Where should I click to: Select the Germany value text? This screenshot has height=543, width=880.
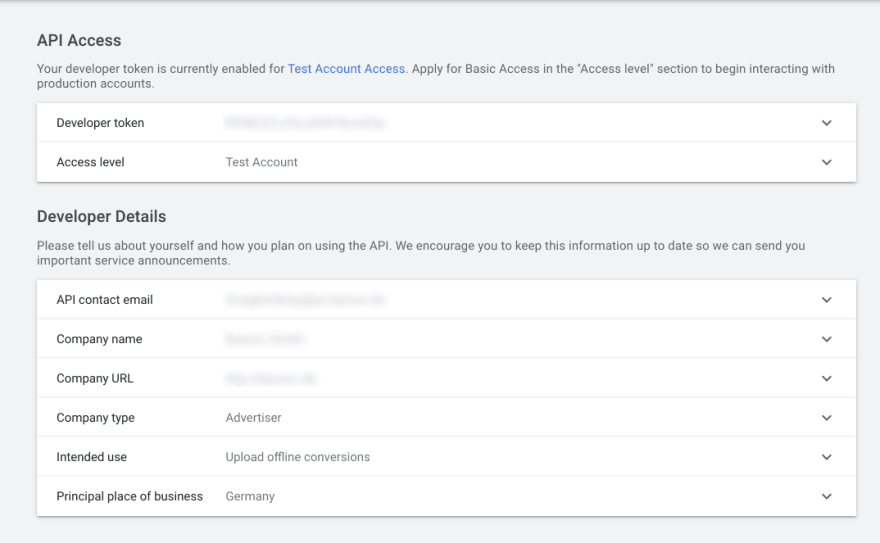tap(250, 496)
